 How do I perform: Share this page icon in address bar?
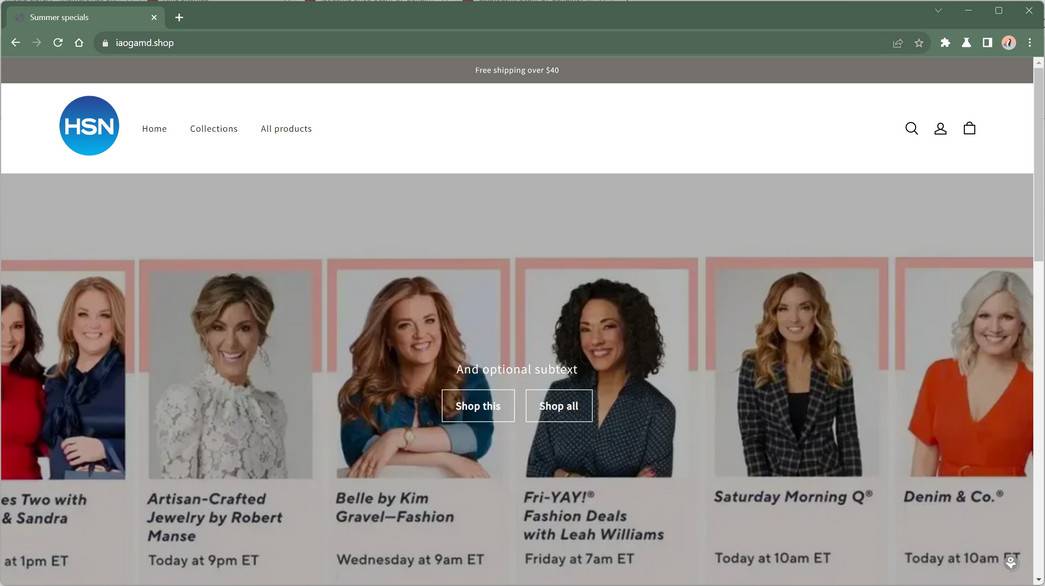point(898,43)
